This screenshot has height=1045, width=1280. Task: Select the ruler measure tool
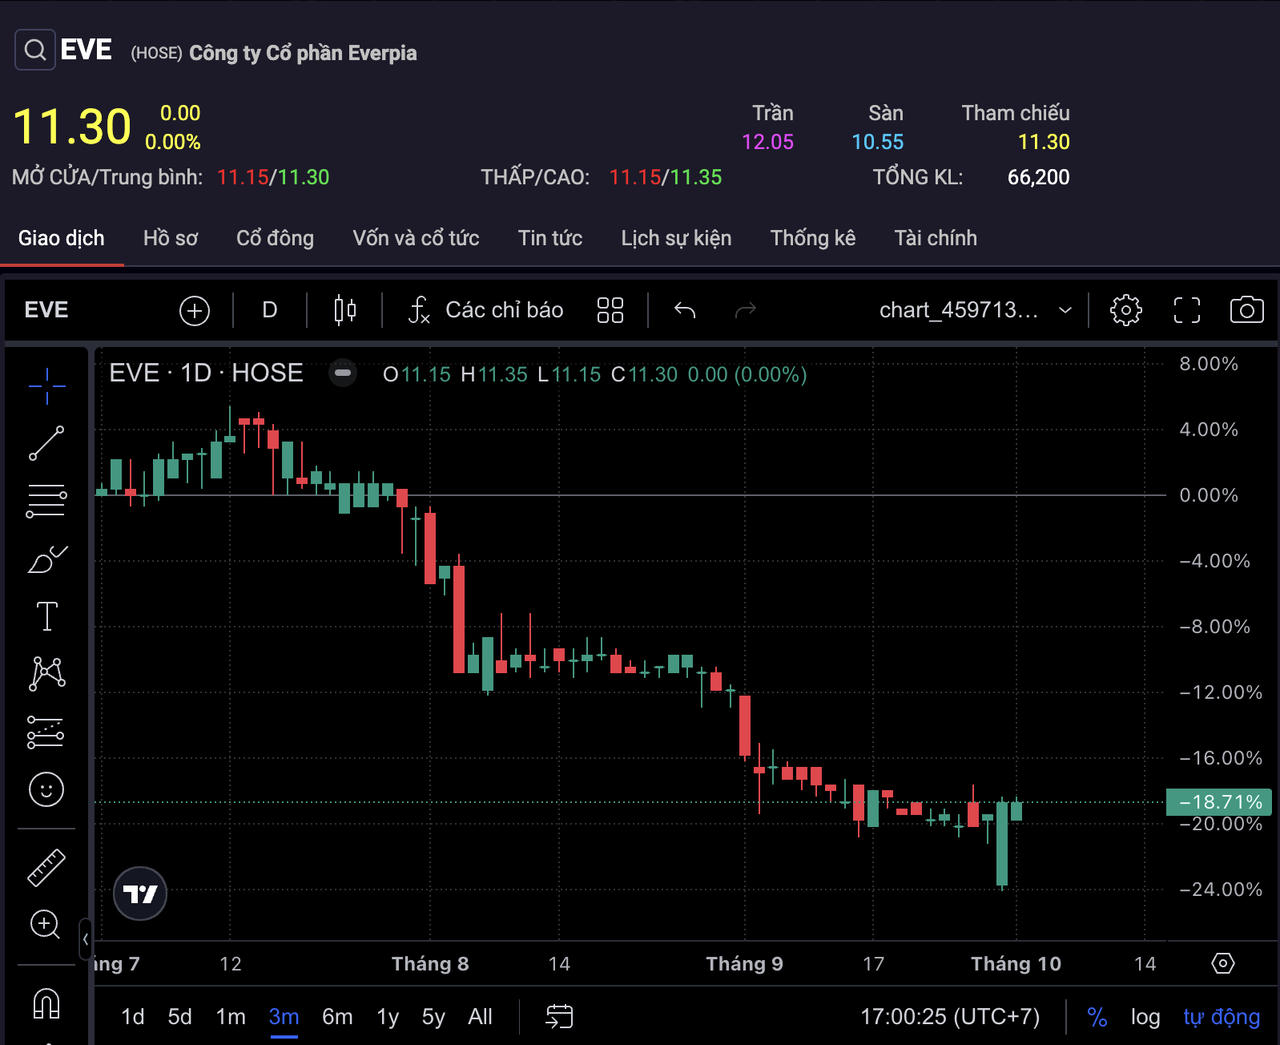[46, 867]
